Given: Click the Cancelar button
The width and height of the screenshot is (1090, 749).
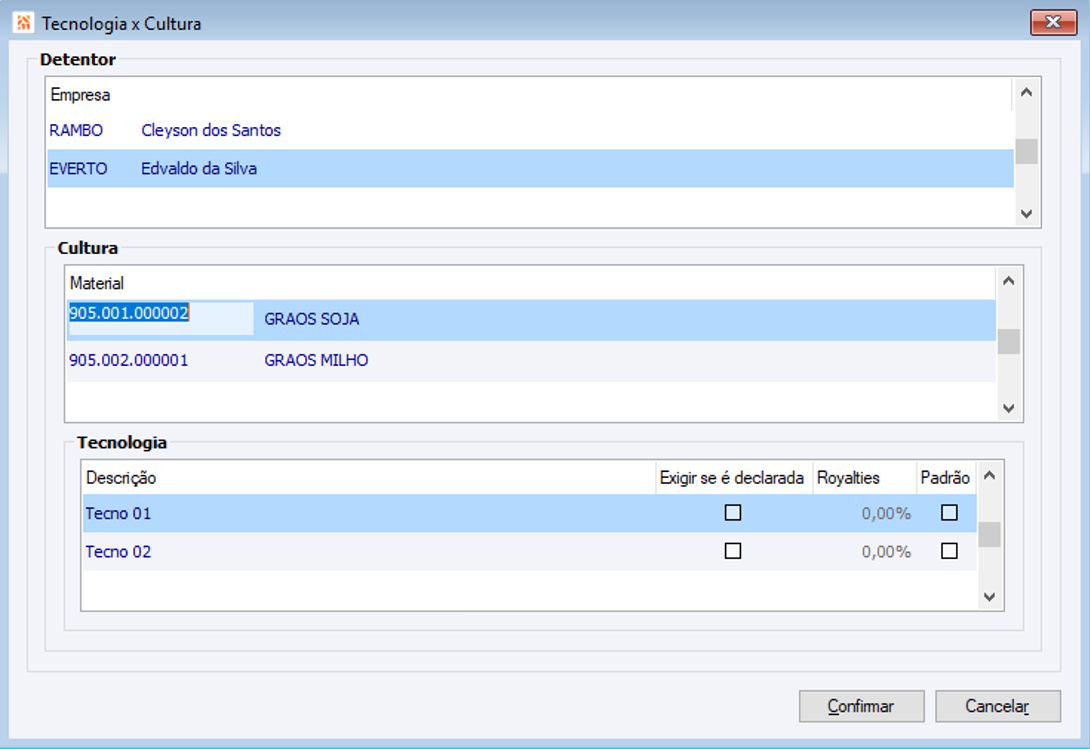Looking at the screenshot, I should point(998,706).
